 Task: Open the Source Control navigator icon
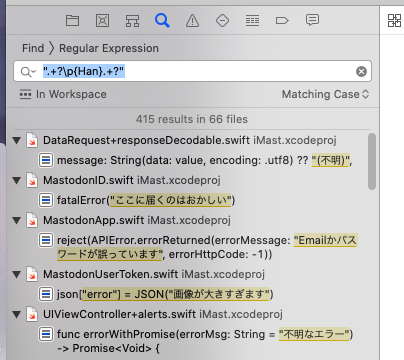point(102,21)
